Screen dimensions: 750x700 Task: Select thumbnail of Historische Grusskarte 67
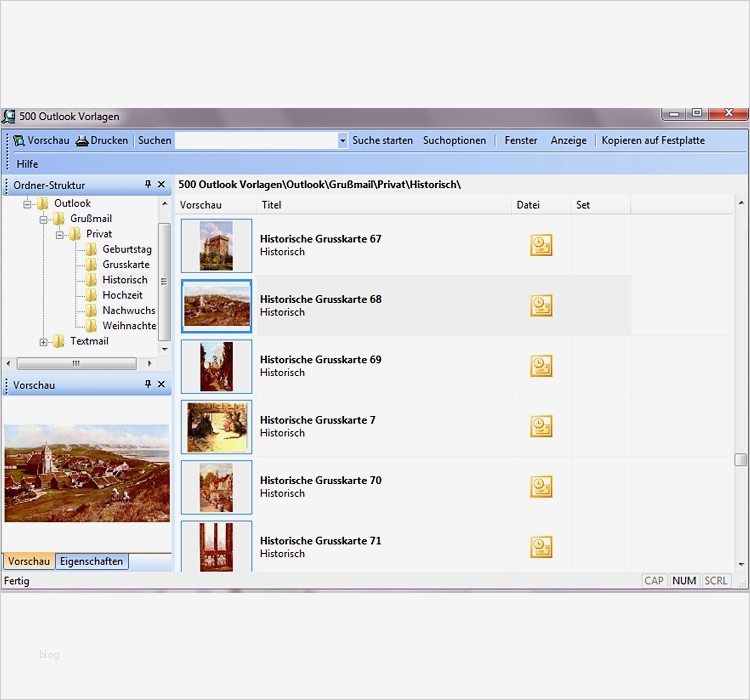[216, 245]
